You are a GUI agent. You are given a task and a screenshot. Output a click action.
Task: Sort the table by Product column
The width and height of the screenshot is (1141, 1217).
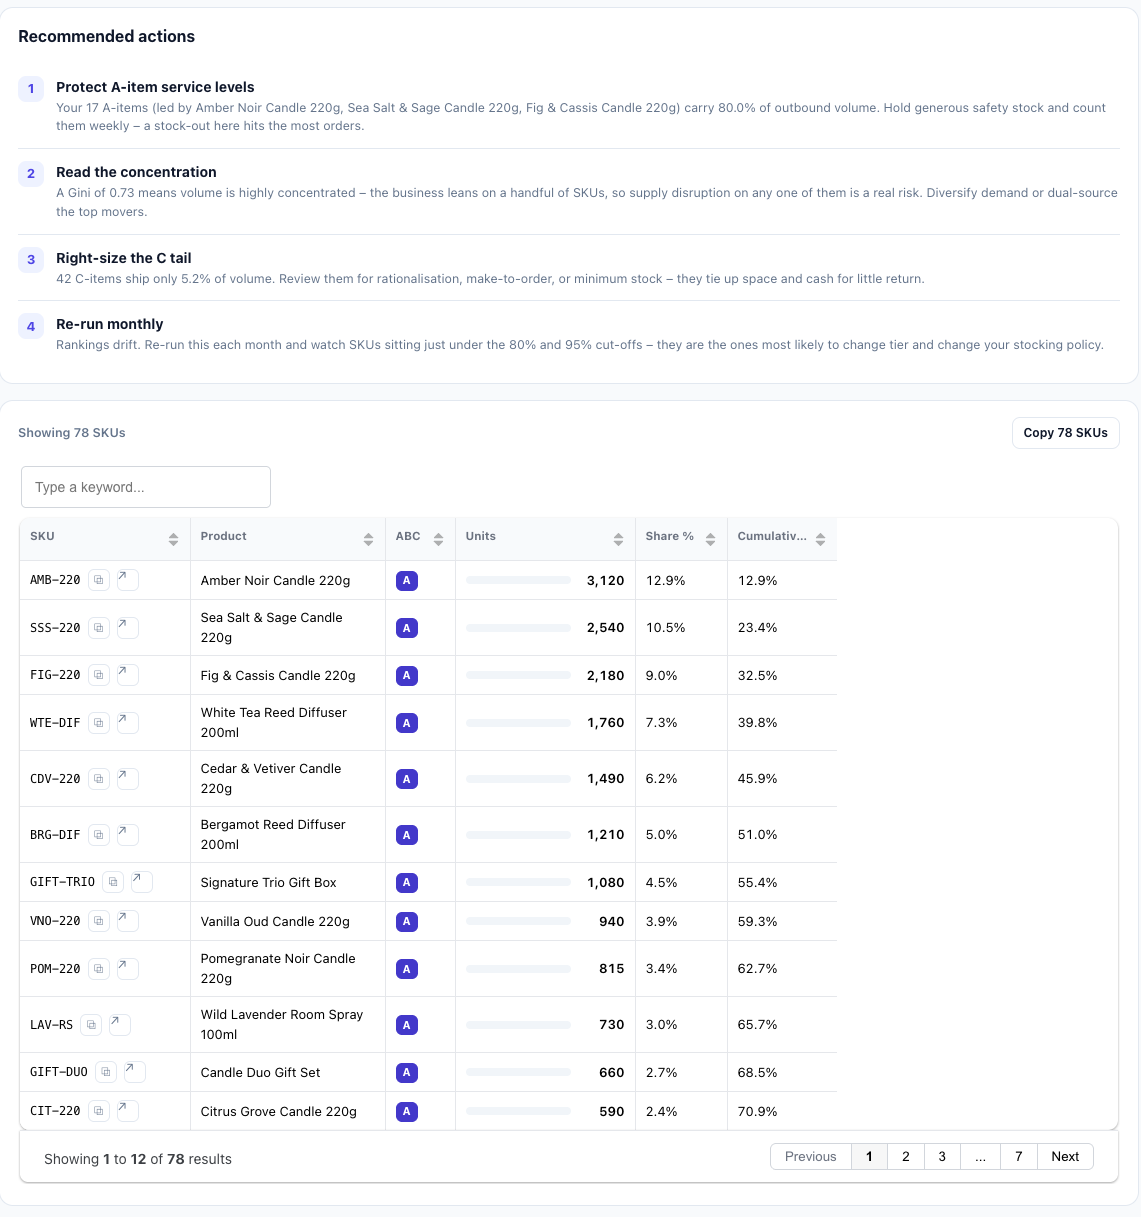pyautogui.click(x=368, y=539)
